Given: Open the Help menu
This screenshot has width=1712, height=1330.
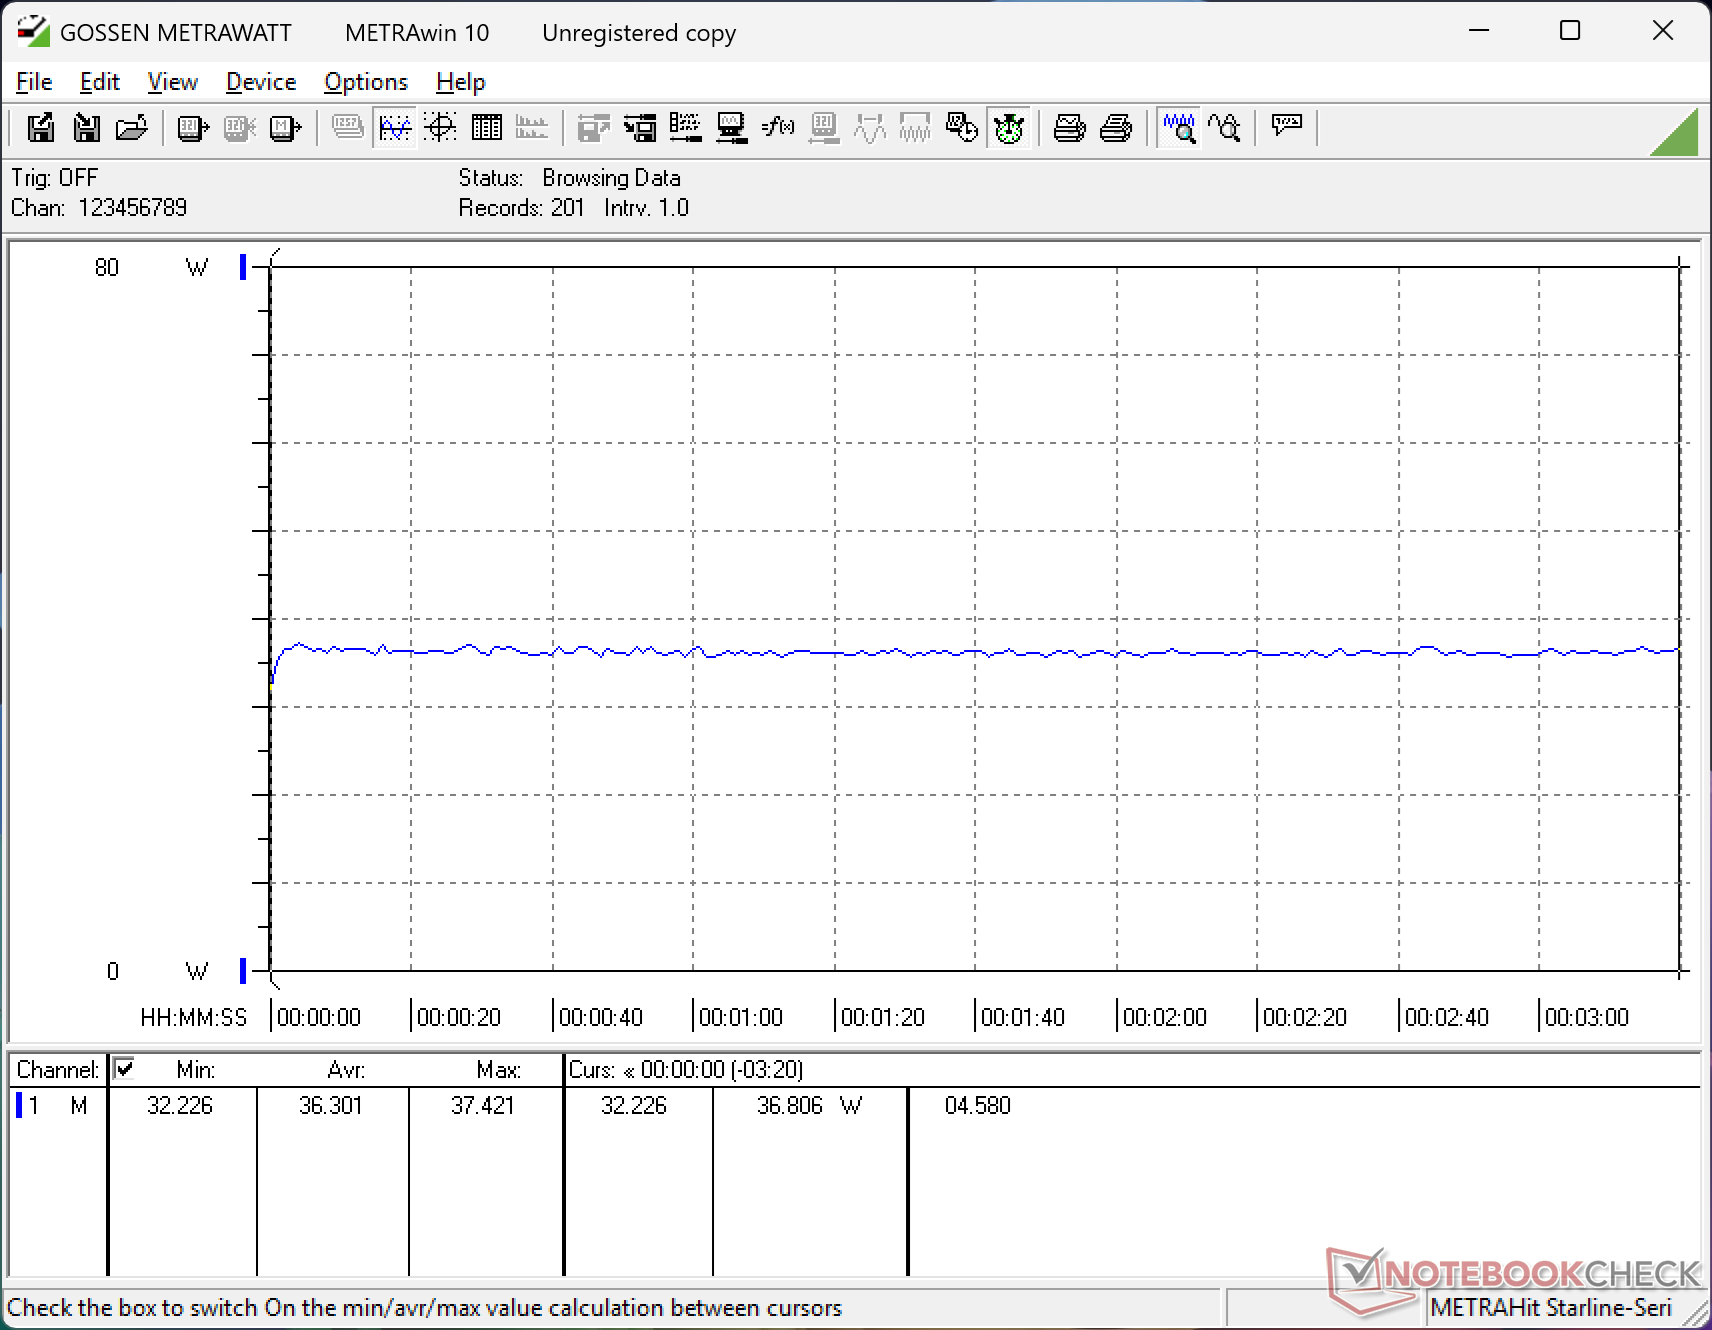Looking at the screenshot, I should coord(460,82).
